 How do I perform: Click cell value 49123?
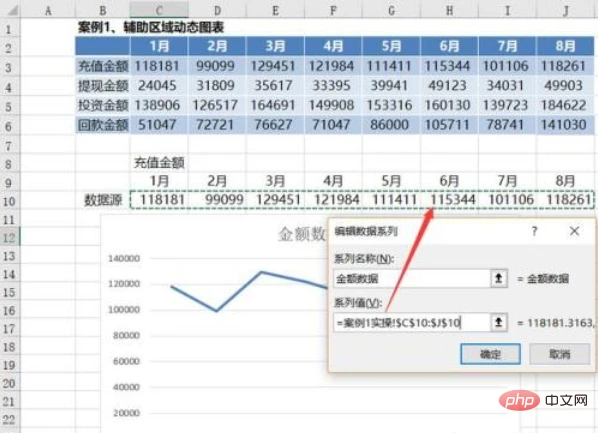click(447, 85)
